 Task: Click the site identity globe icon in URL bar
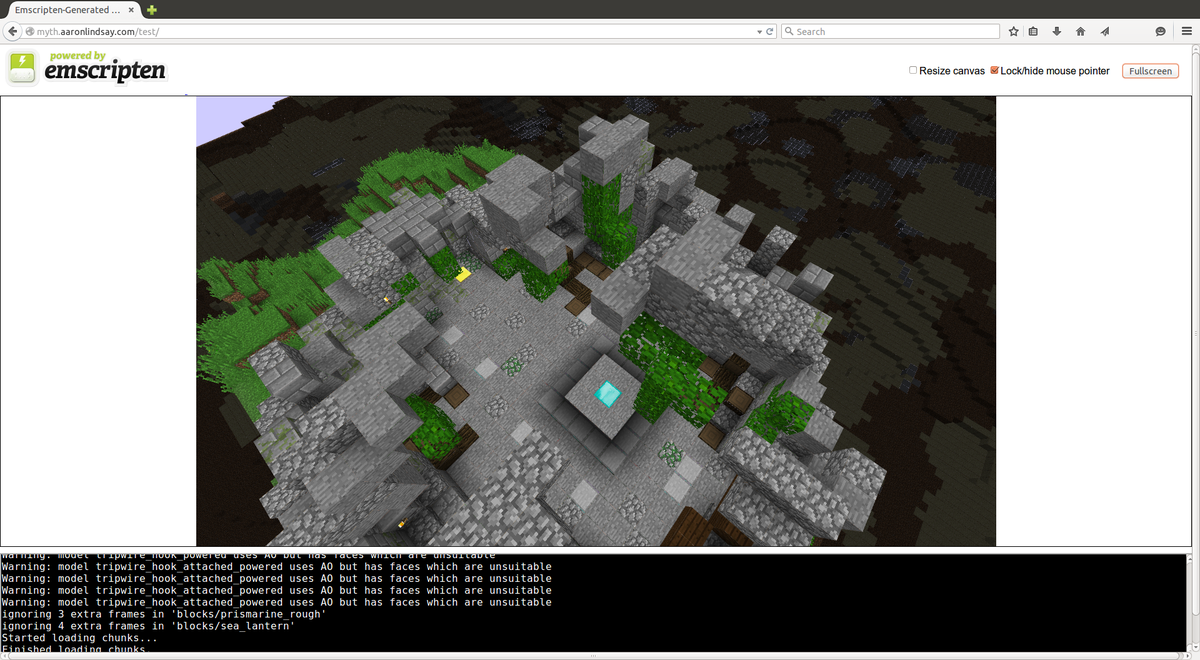tap(30, 32)
